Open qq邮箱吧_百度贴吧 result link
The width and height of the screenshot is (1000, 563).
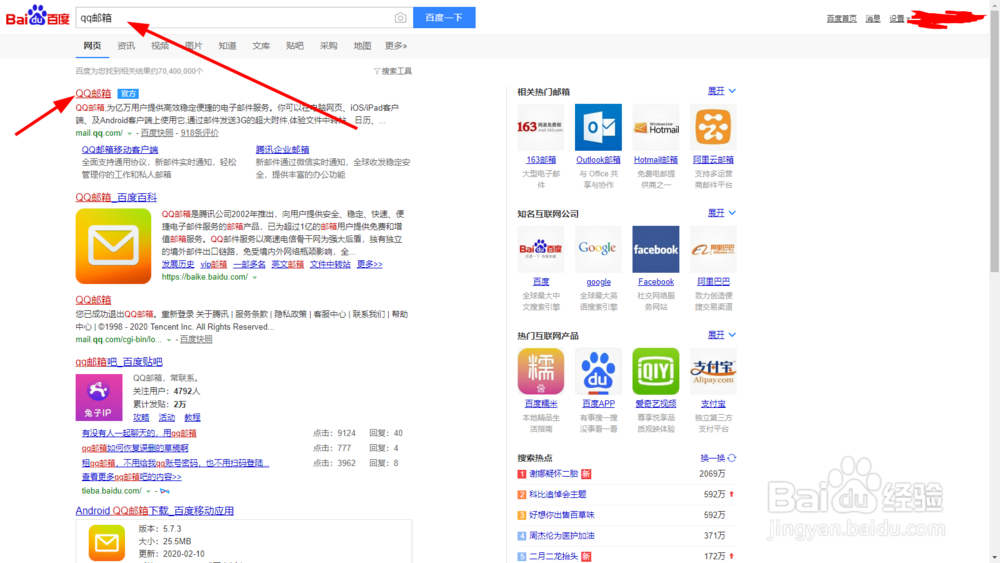pos(119,362)
